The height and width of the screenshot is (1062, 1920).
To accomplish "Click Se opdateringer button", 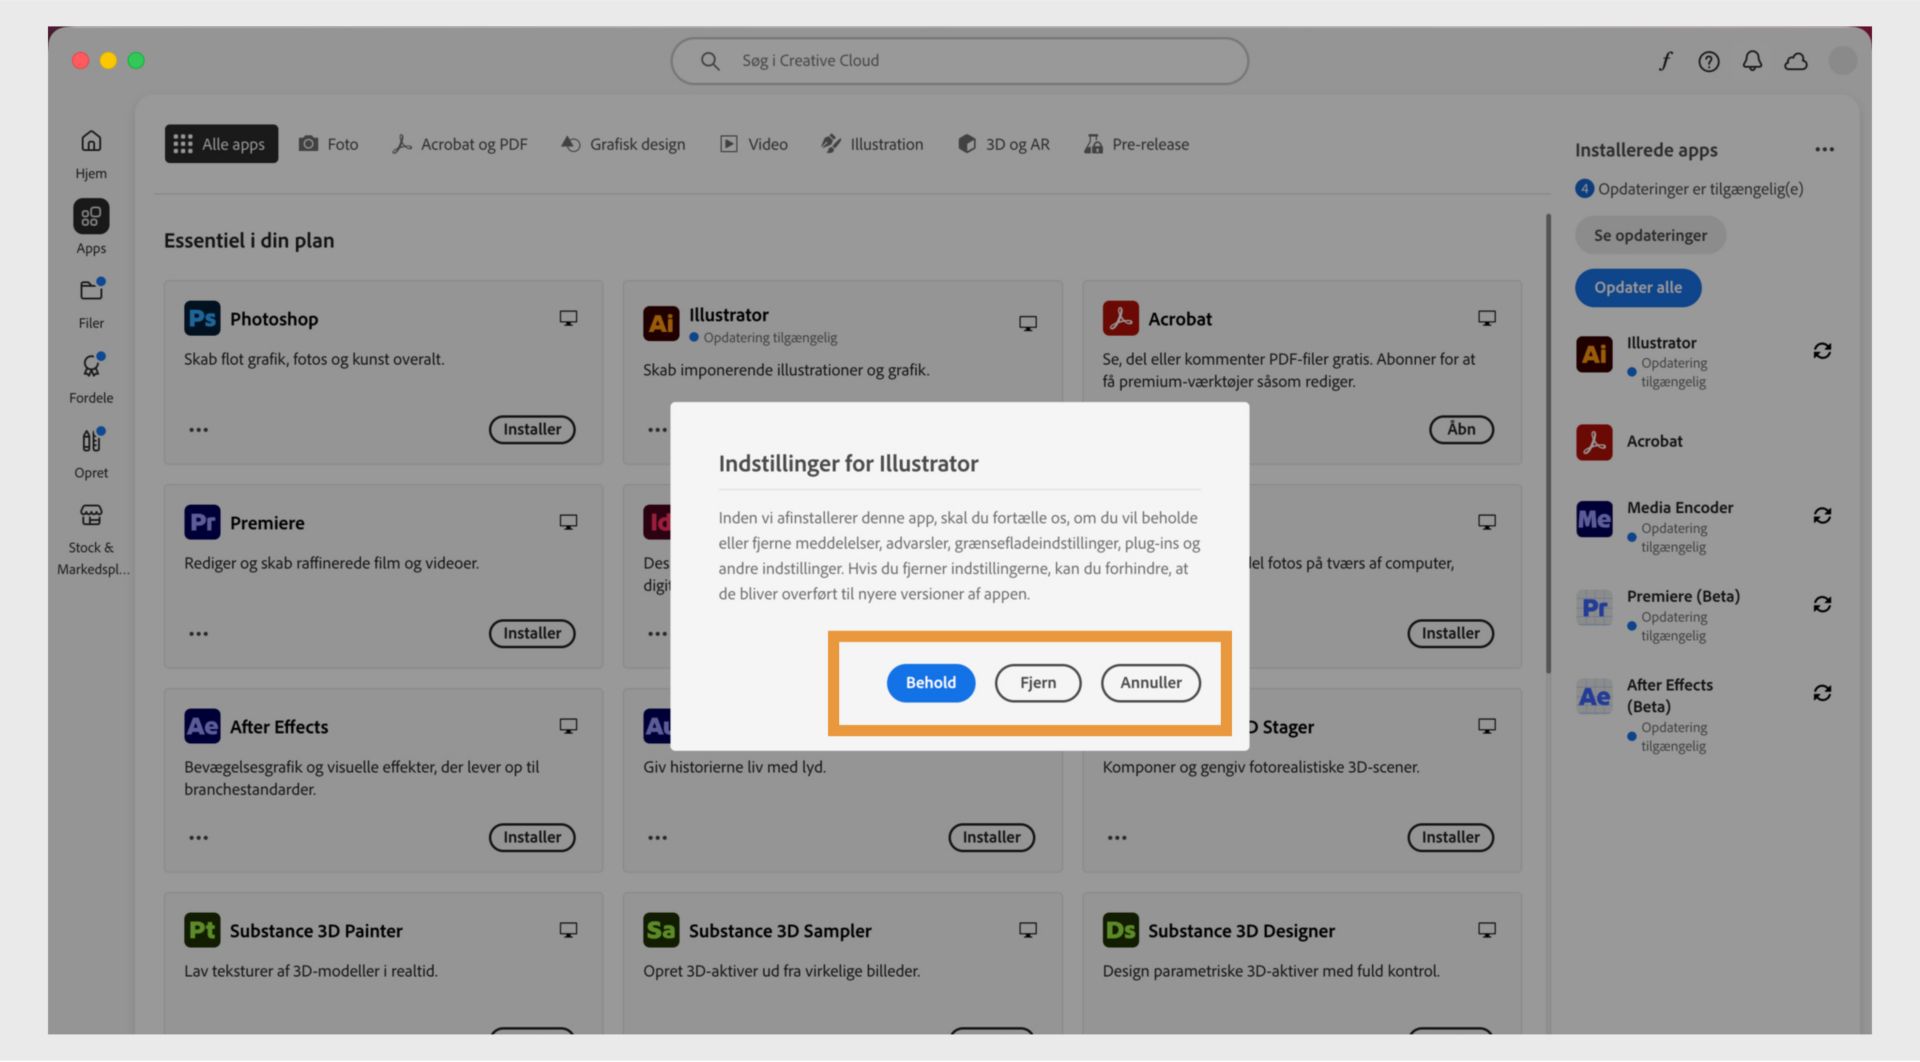I will coord(1650,235).
